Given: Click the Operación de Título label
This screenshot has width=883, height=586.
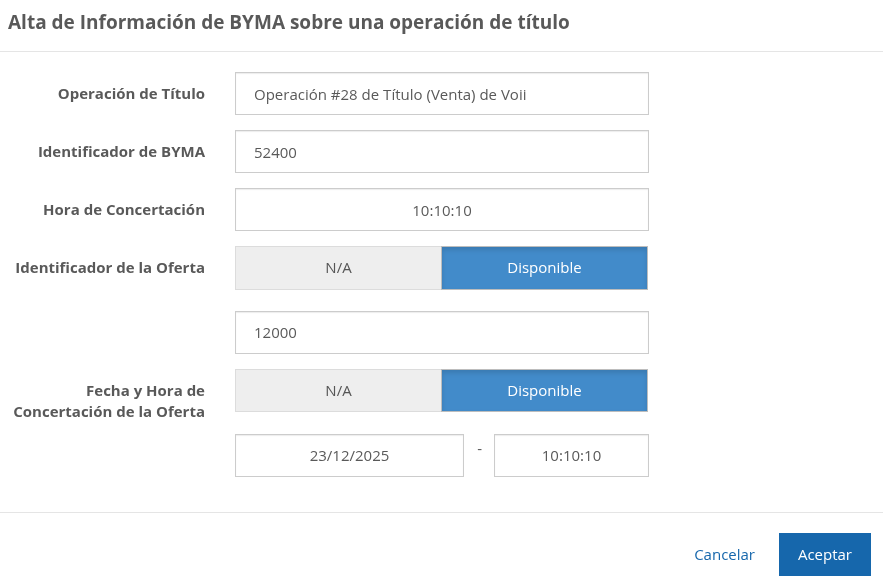Looking at the screenshot, I should 131,94.
